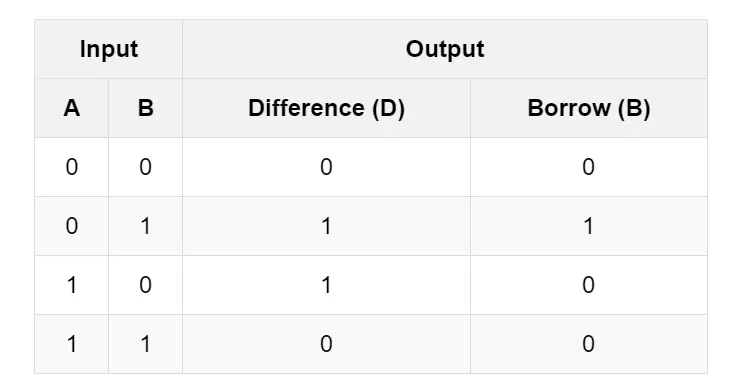The height and width of the screenshot is (392, 743).
Task: Select the input column B header
Action: click(145, 108)
